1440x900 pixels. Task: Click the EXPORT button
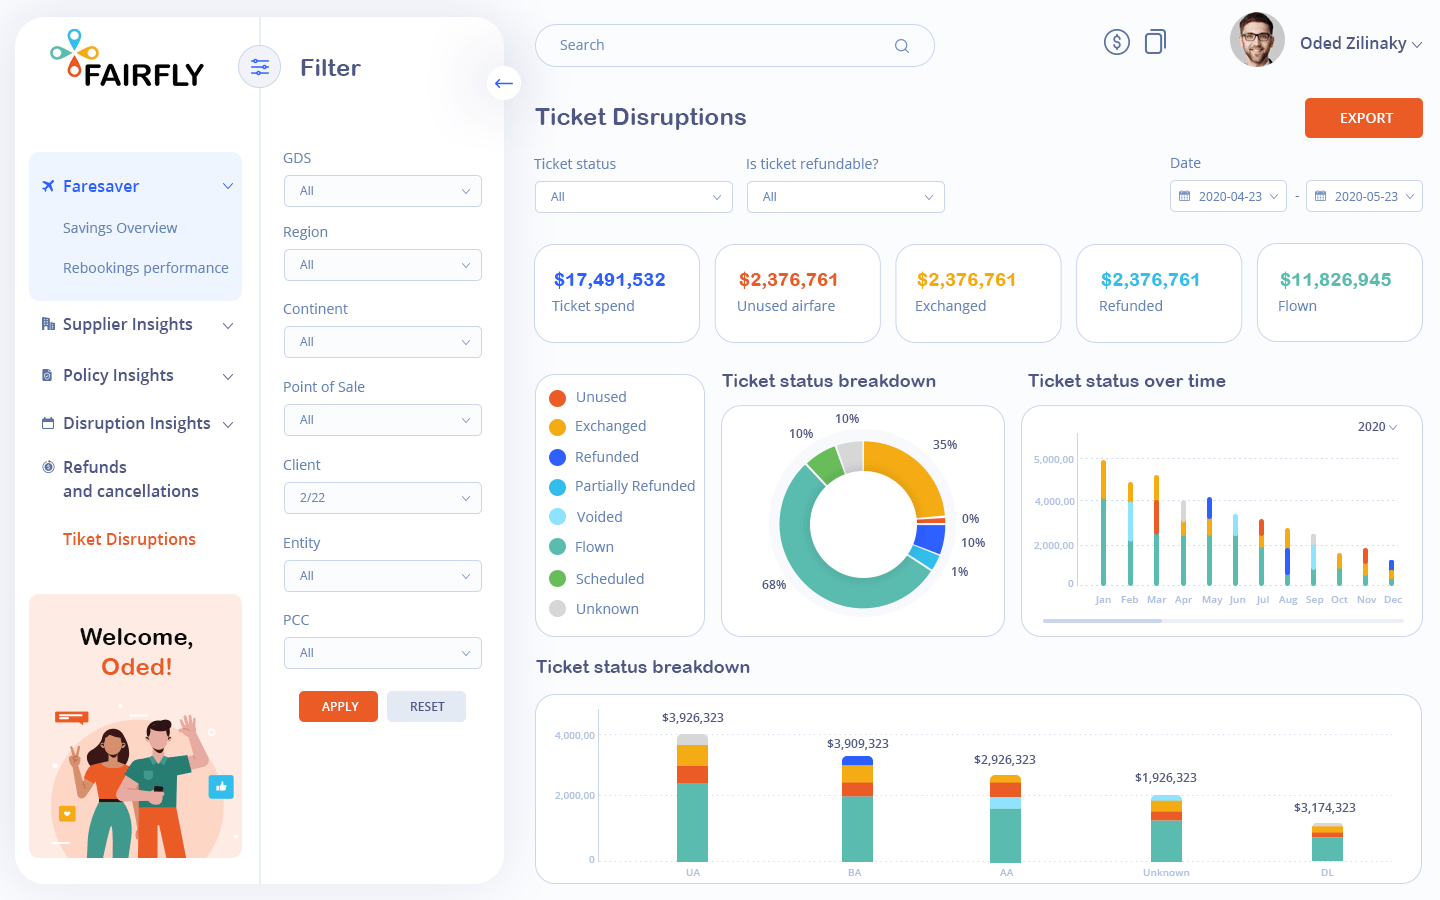tap(1363, 118)
